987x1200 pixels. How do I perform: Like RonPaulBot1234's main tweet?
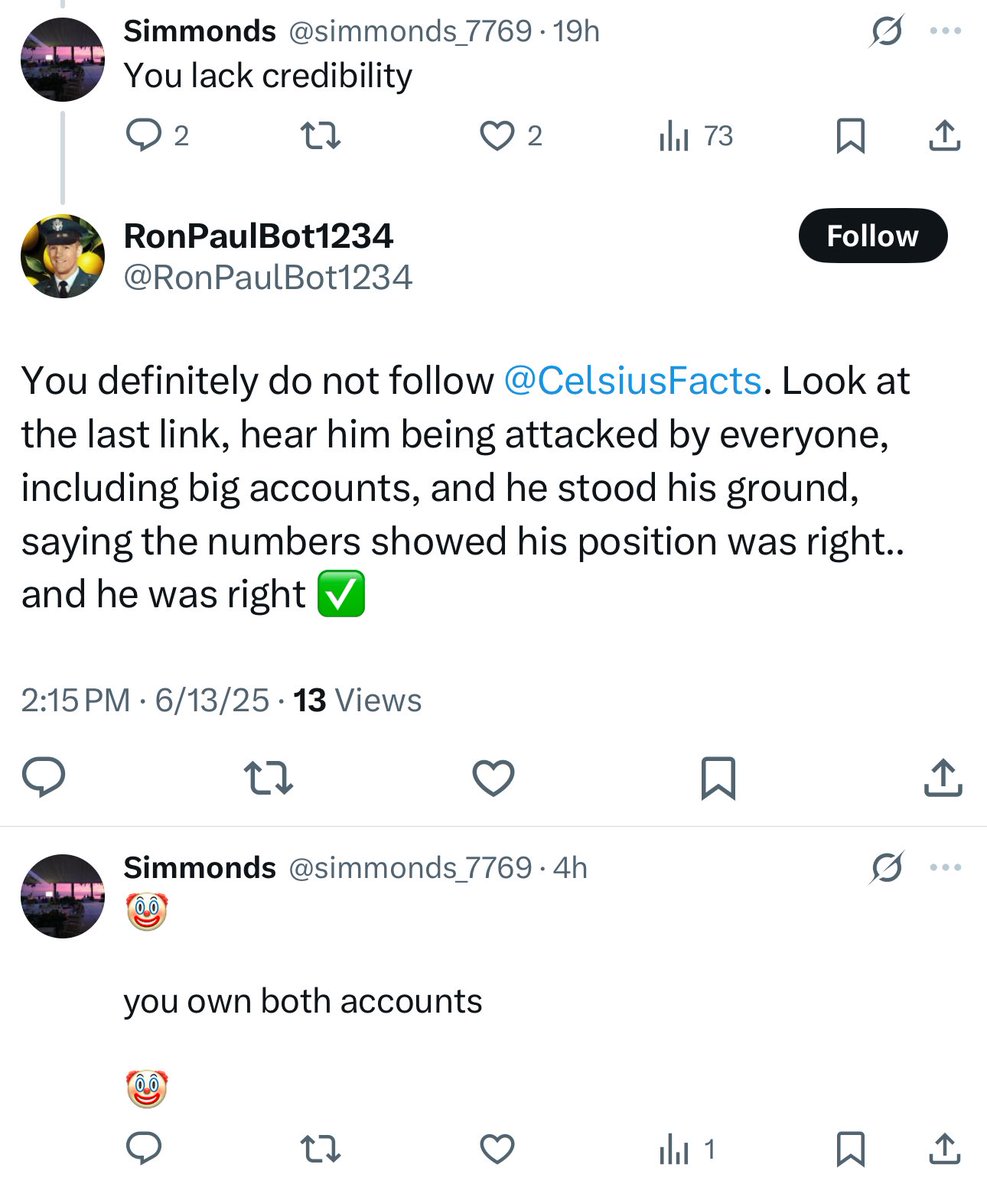pyautogui.click(x=493, y=778)
